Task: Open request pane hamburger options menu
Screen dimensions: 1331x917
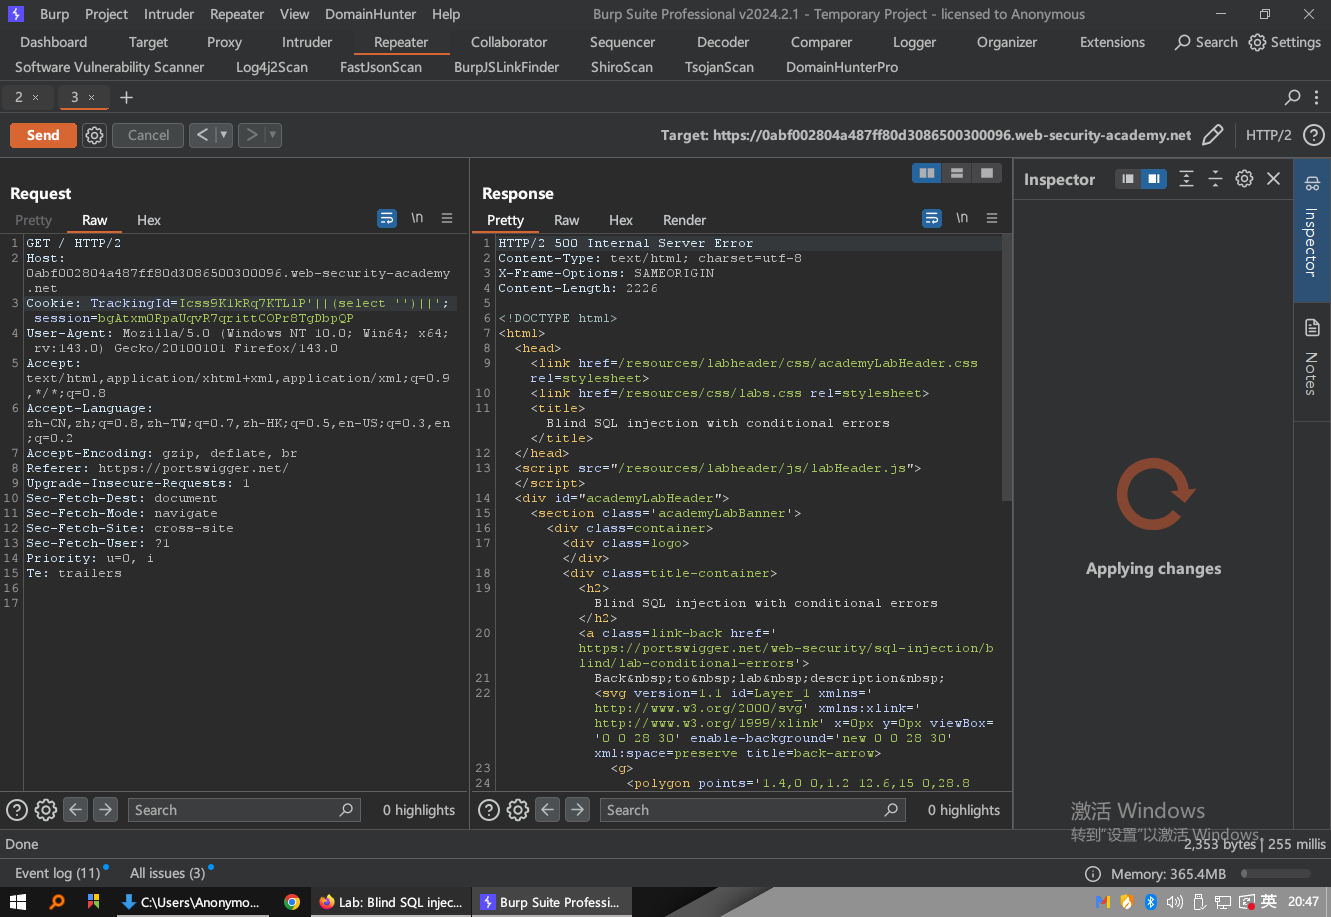Action: (447, 218)
